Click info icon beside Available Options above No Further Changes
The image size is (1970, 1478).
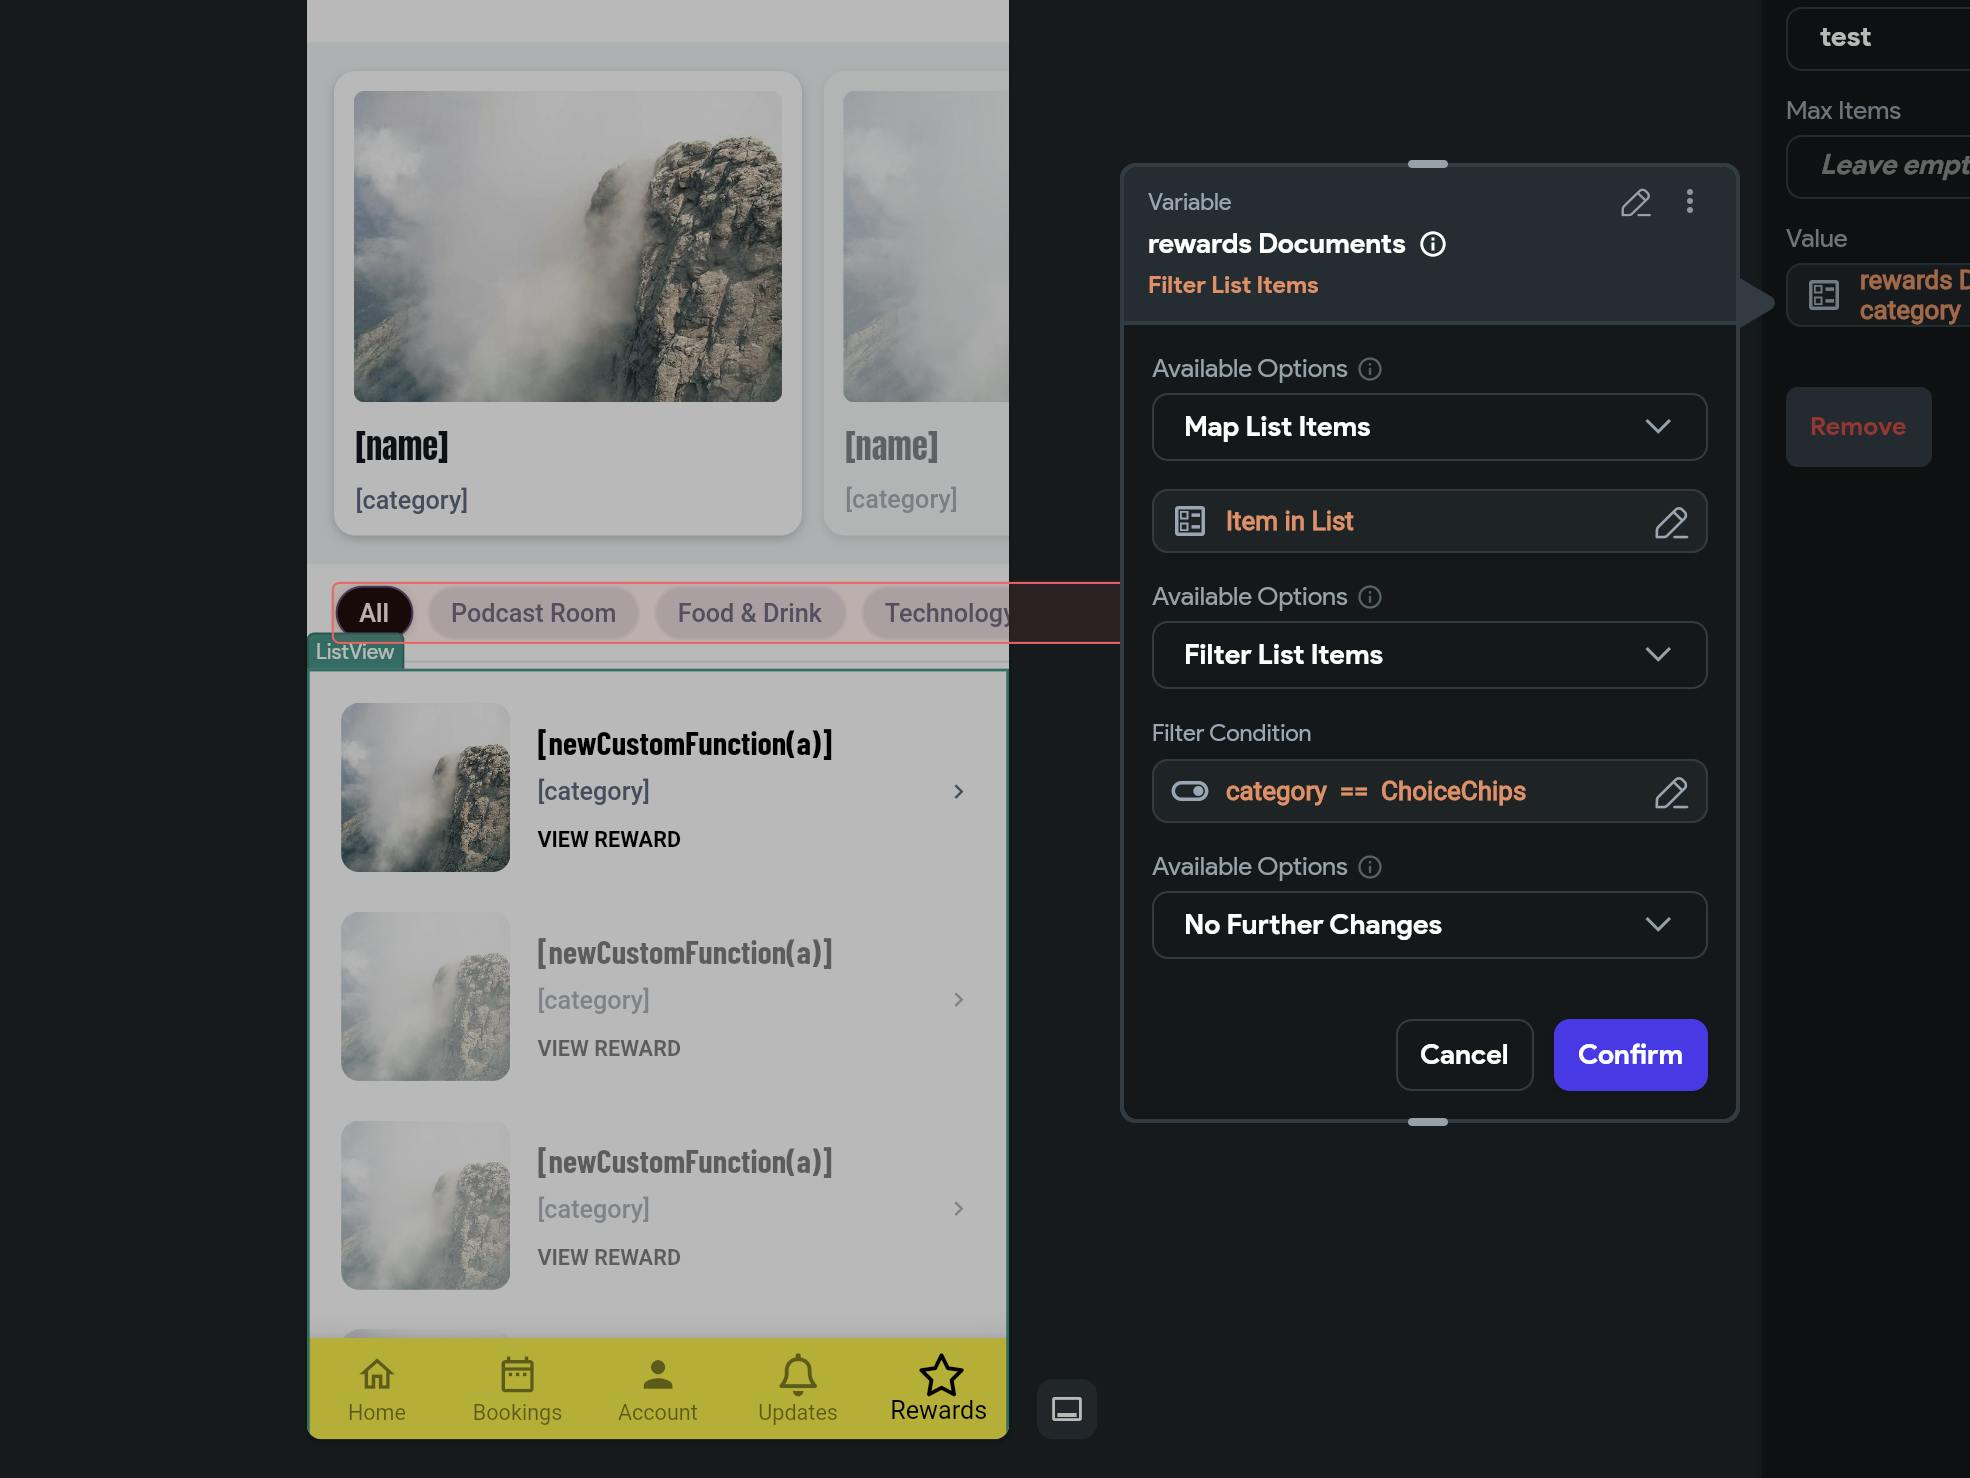1370,867
